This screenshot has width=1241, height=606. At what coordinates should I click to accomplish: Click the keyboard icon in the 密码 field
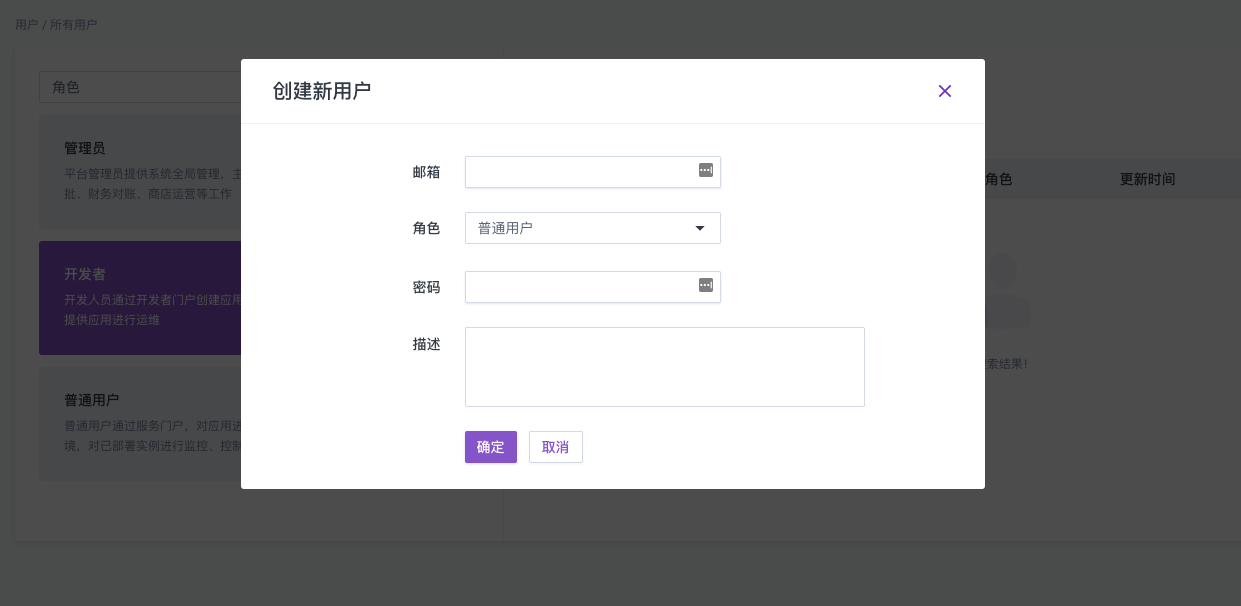pos(705,286)
